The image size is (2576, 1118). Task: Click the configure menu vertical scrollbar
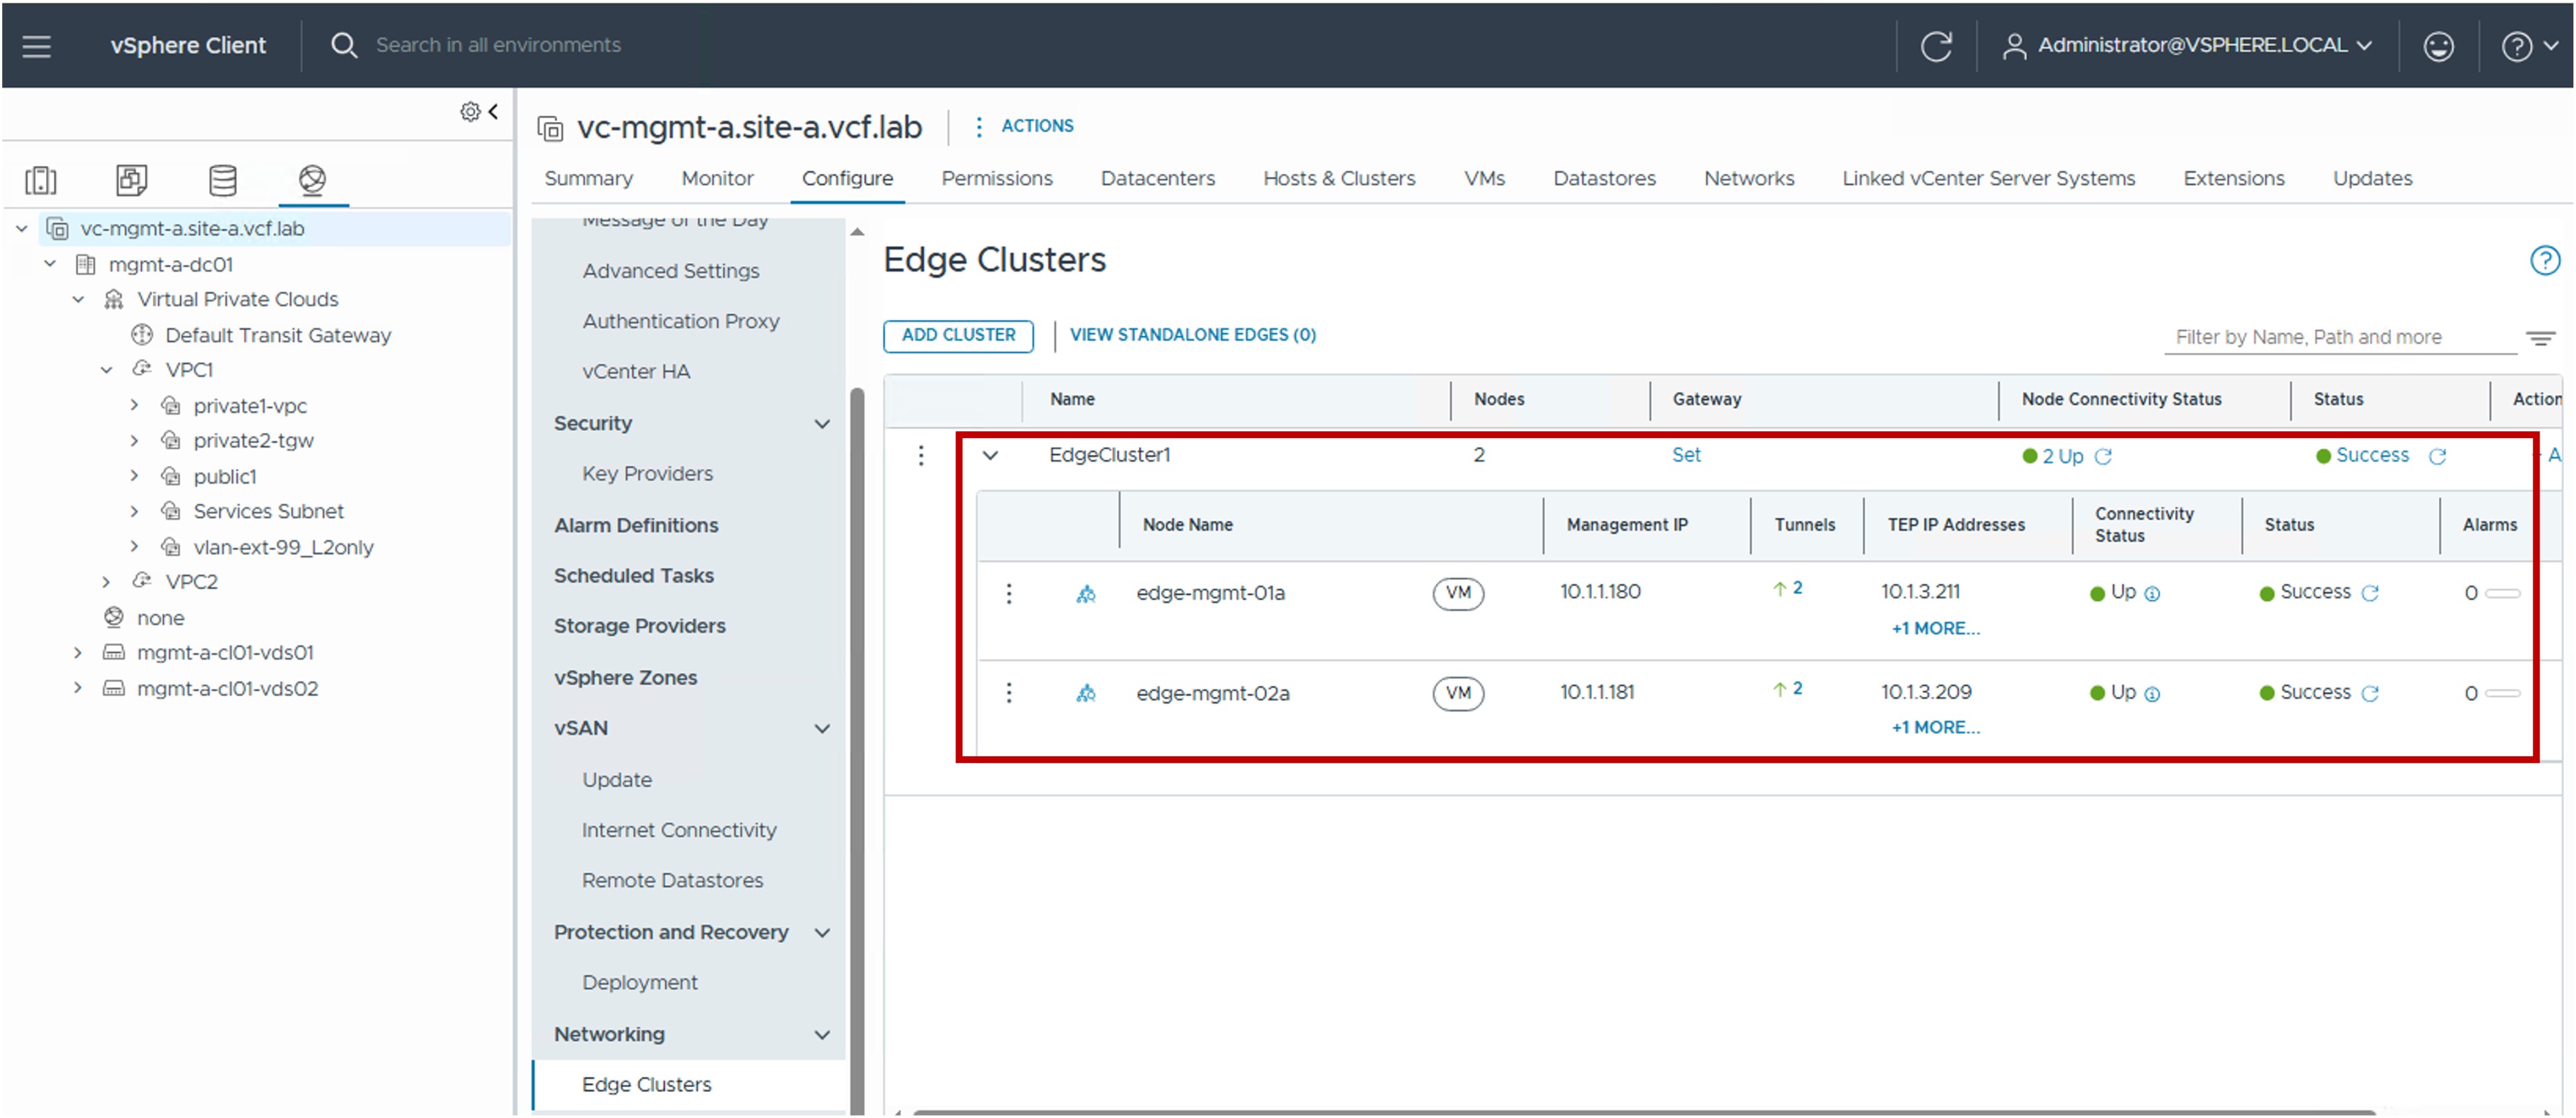tap(856, 750)
